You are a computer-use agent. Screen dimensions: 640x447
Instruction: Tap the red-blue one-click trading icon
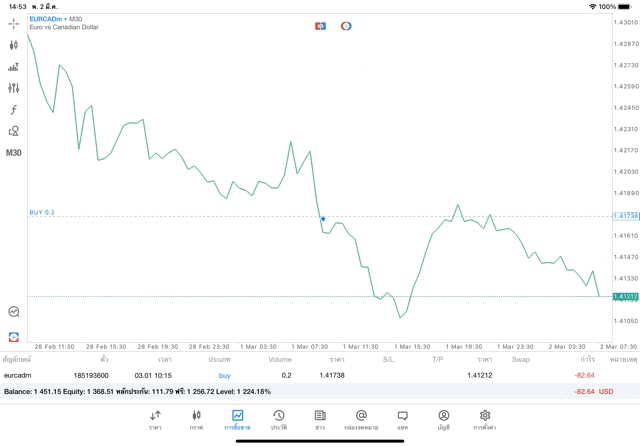point(320,25)
